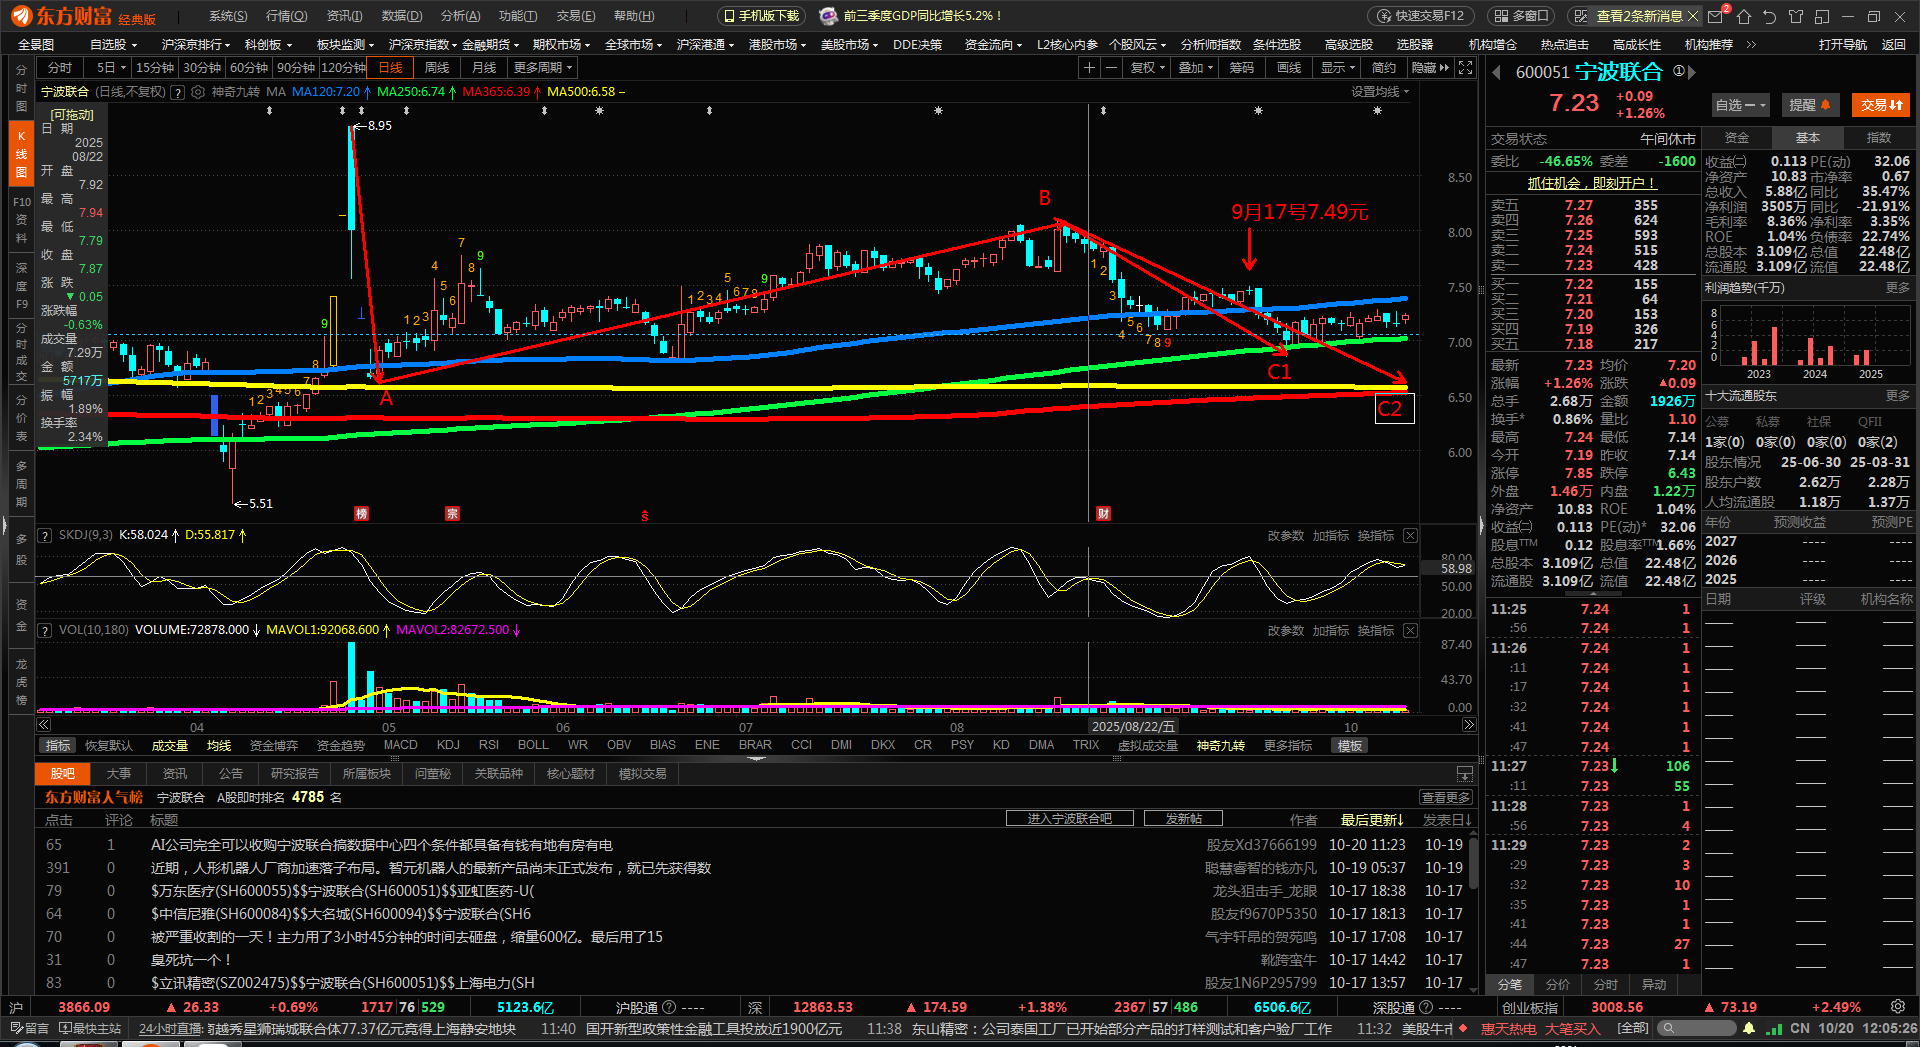Open the chart settings gear icon

click(198, 92)
